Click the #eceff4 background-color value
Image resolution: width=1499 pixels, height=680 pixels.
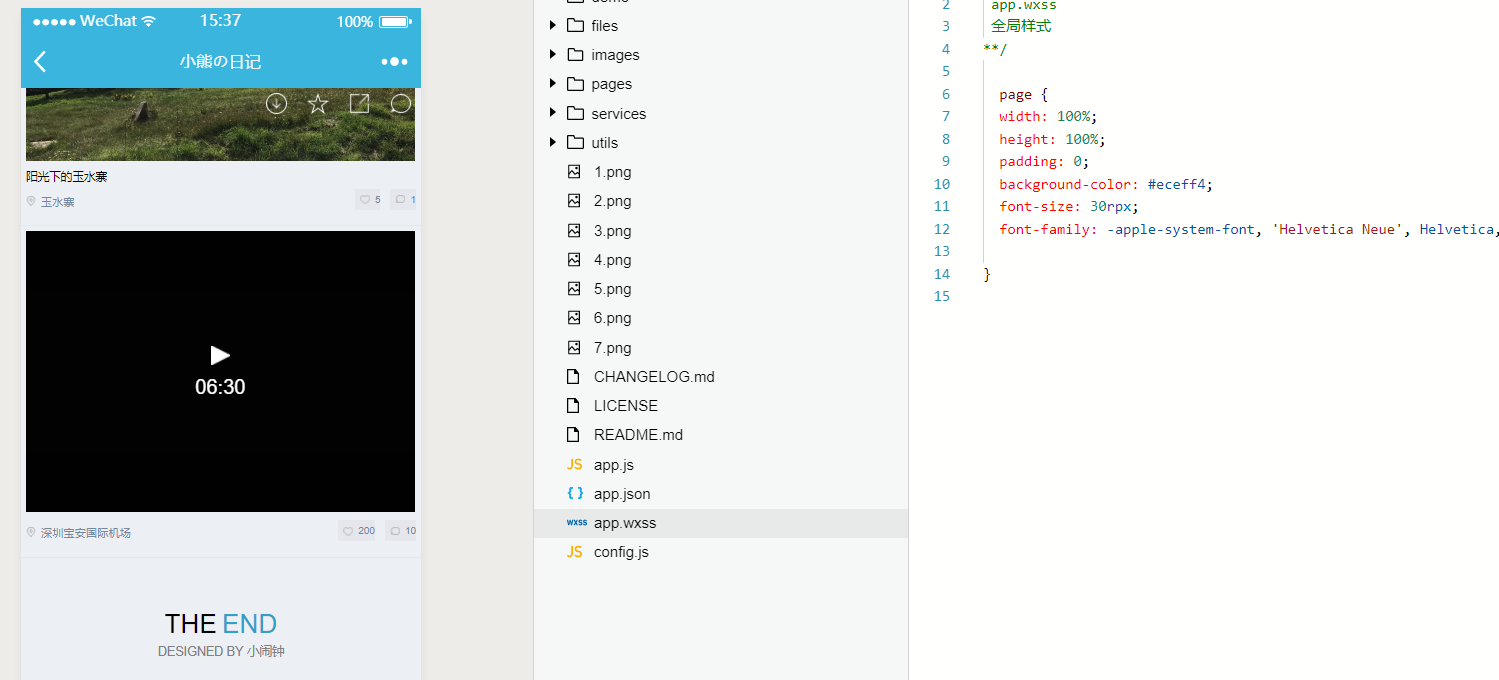click(1177, 184)
